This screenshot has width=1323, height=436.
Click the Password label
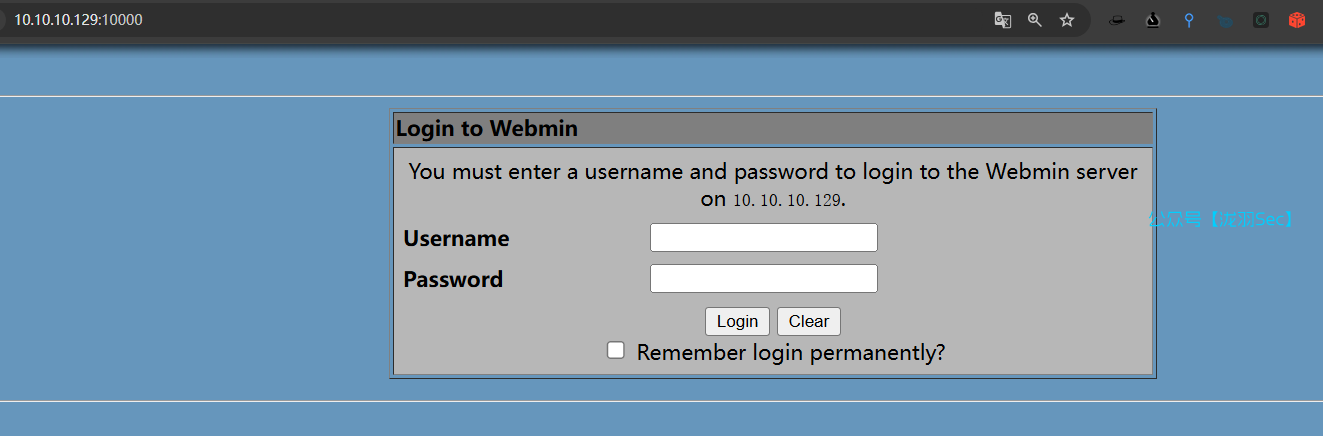tap(453, 280)
